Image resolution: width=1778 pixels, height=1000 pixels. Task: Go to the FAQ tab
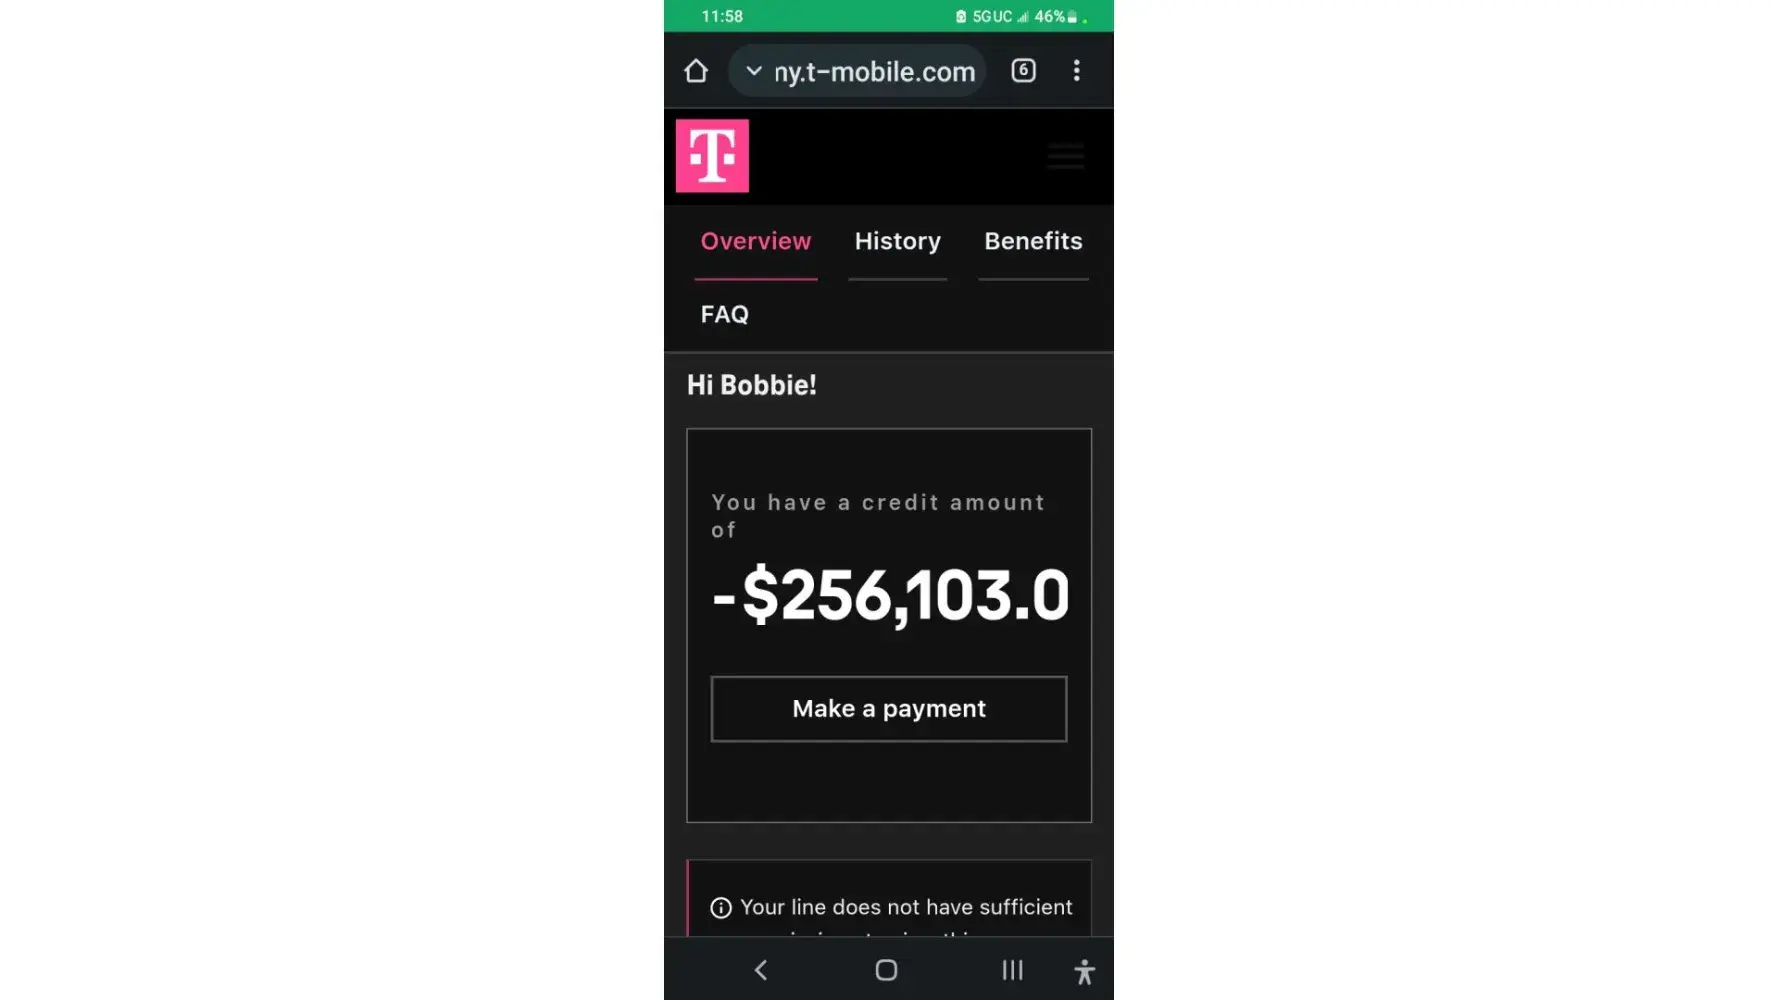725,314
